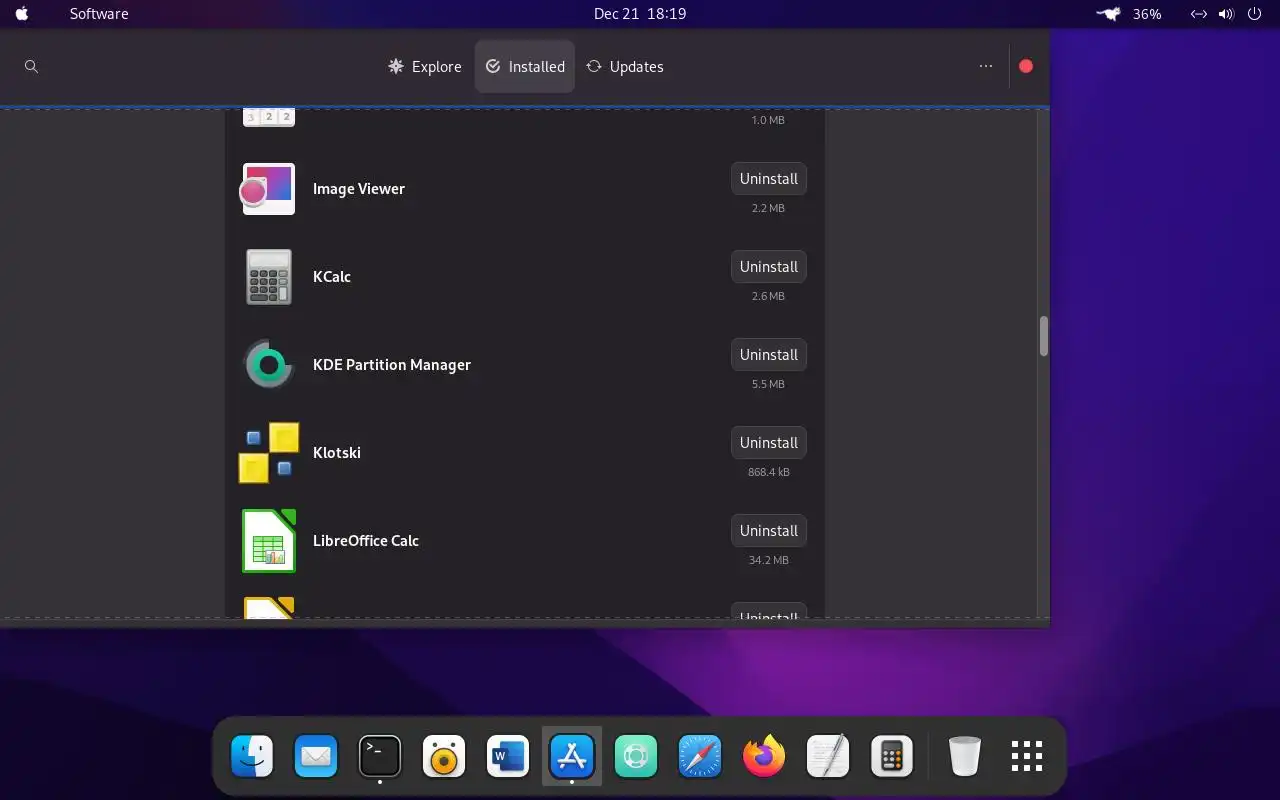Screen dimensions: 1280x800
Task: Uninstall KCalc
Action: click(x=769, y=267)
